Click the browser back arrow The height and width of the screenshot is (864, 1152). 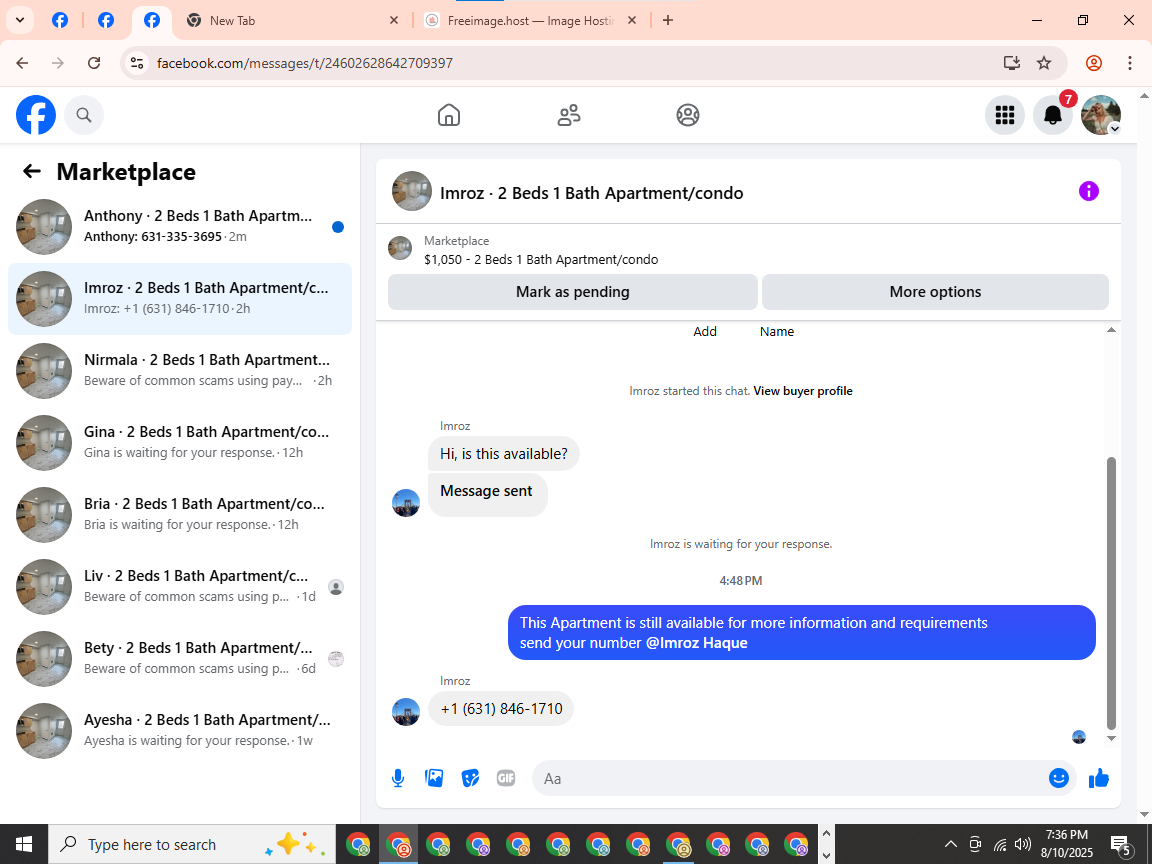point(22,63)
